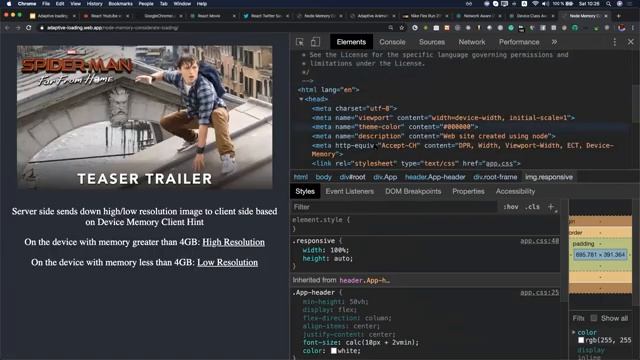Go forward in browser history
Screen dimensions: 640x360
click(x=18, y=28)
